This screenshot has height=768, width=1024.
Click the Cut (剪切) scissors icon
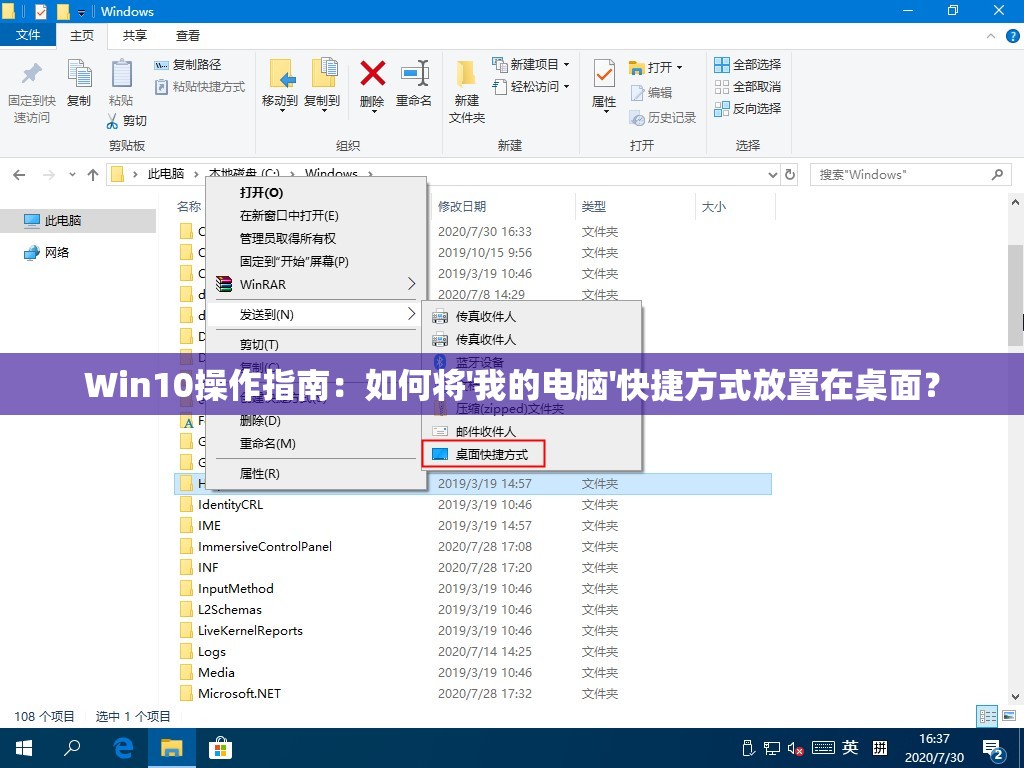(x=112, y=121)
